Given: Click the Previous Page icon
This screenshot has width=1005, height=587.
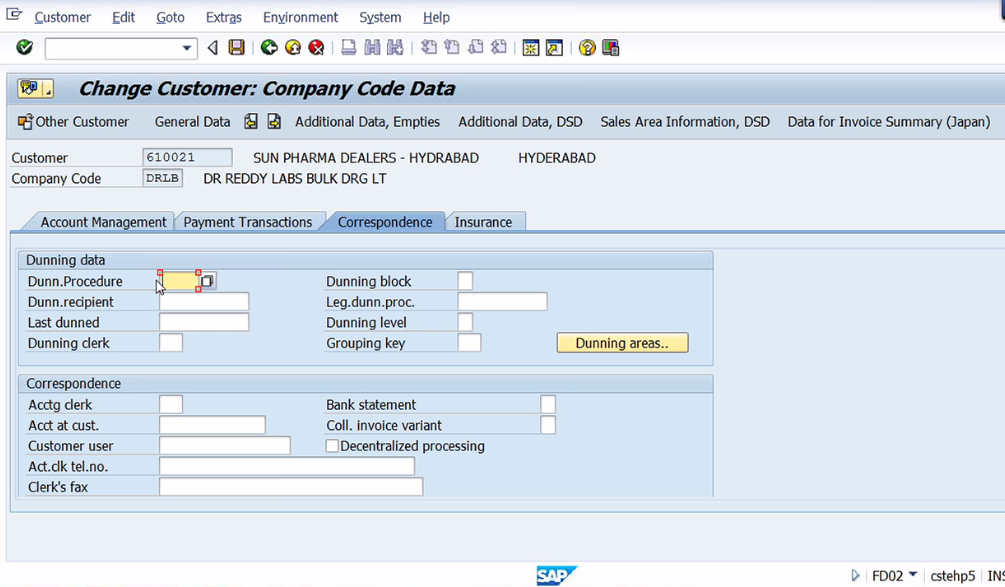Looking at the screenshot, I should click(452, 47).
